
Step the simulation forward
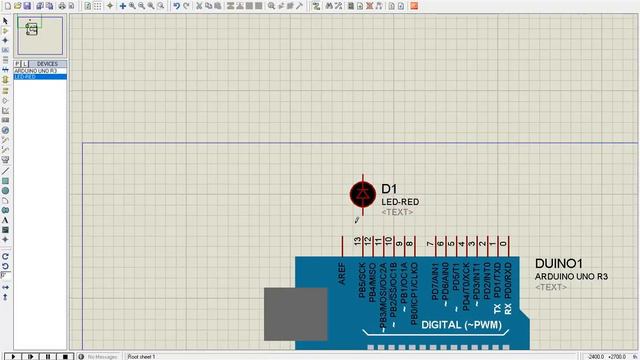[x=30, y=356]
